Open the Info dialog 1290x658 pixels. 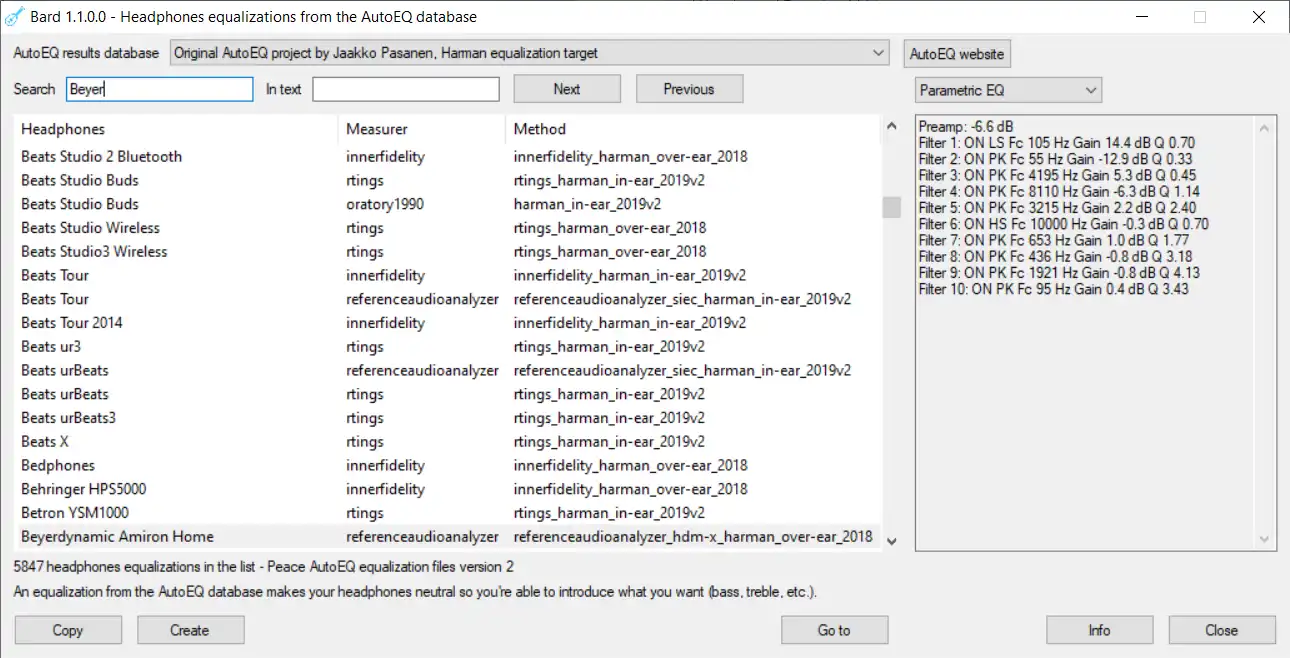1099,630
